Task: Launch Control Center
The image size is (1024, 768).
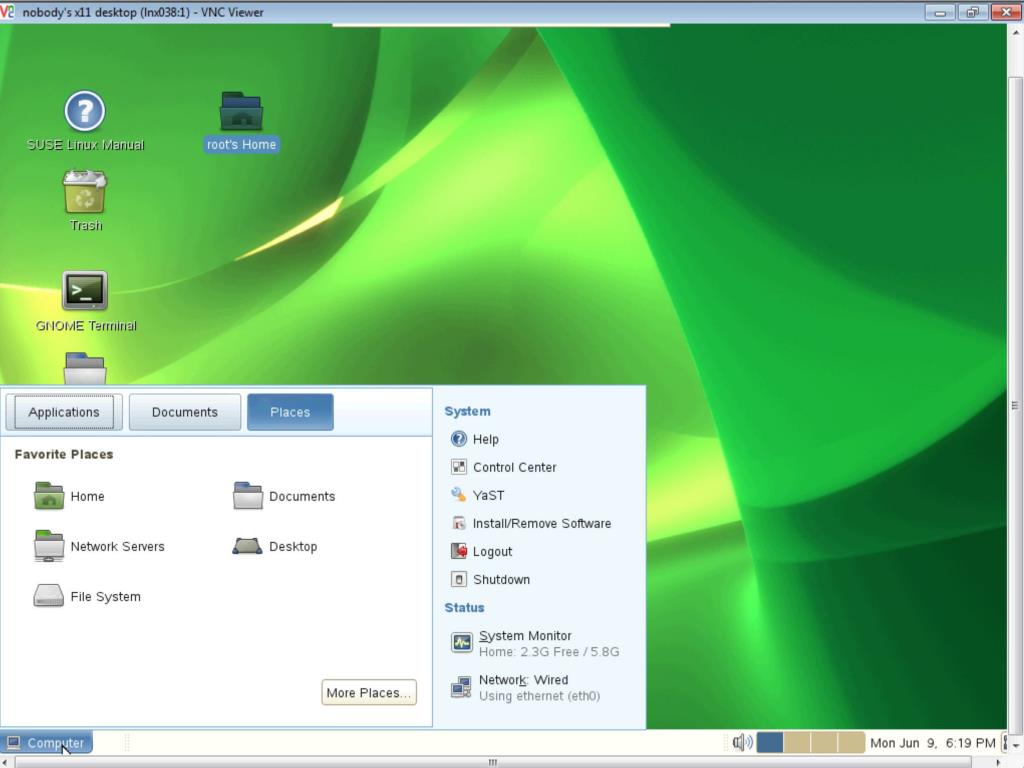Action: click(504, 468)
